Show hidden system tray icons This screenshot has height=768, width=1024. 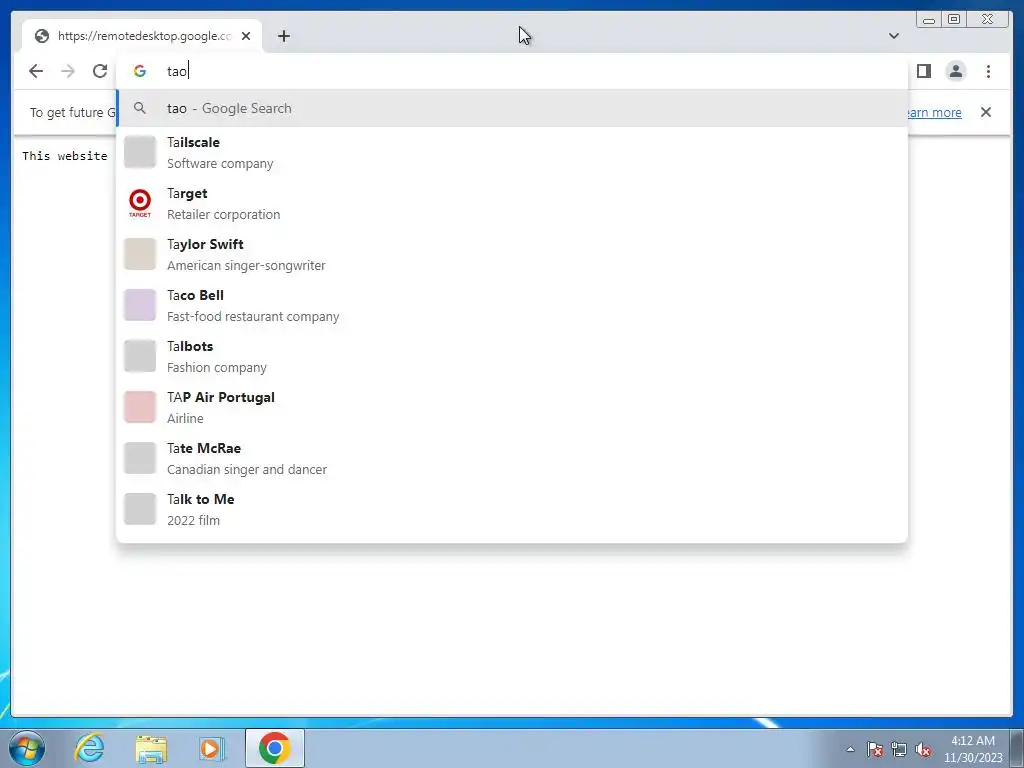(x=850, y=749)
